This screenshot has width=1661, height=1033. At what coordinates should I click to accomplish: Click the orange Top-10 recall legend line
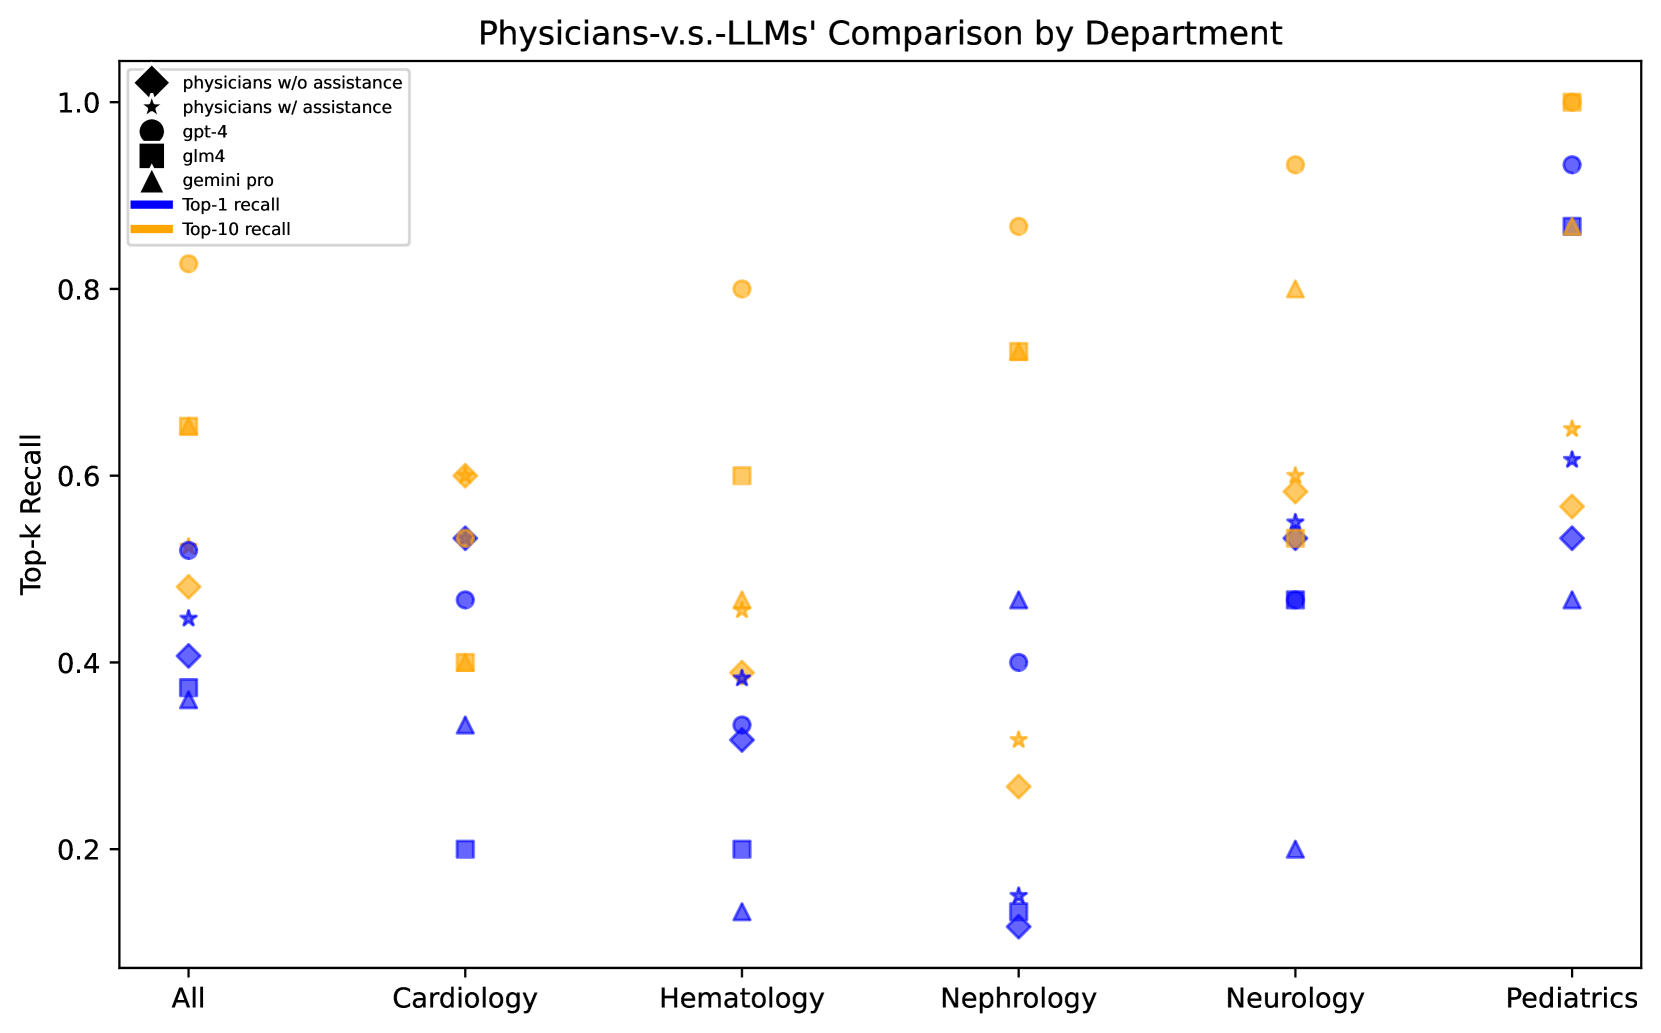click(152, 229)
